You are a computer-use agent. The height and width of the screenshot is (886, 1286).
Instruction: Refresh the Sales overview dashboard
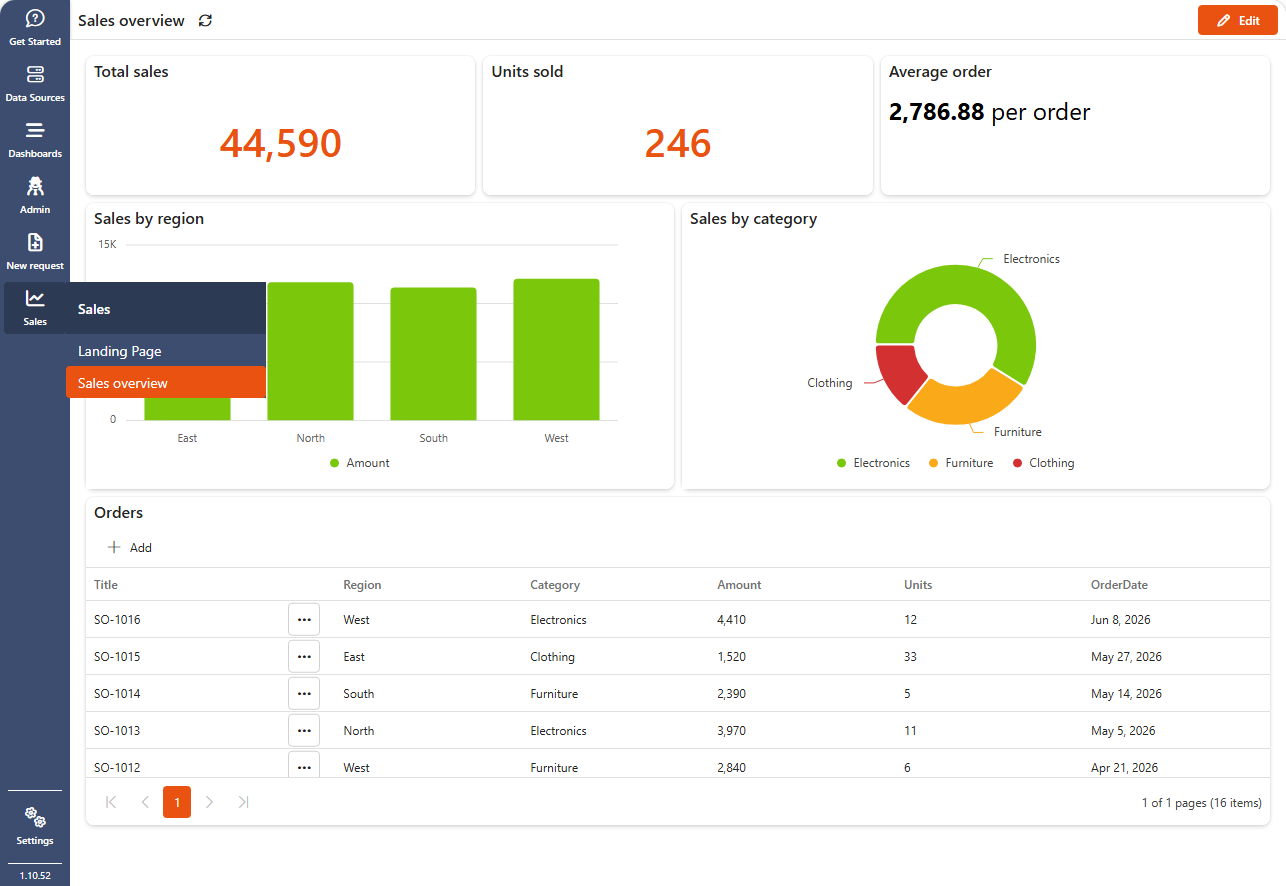(205, 21)
